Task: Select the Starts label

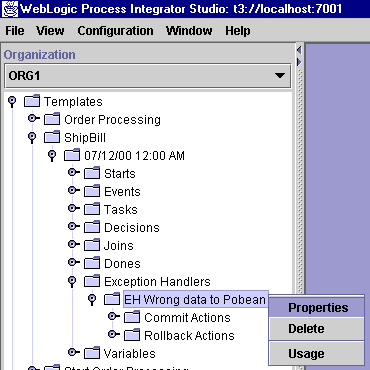Action: [x=120, y=173]
